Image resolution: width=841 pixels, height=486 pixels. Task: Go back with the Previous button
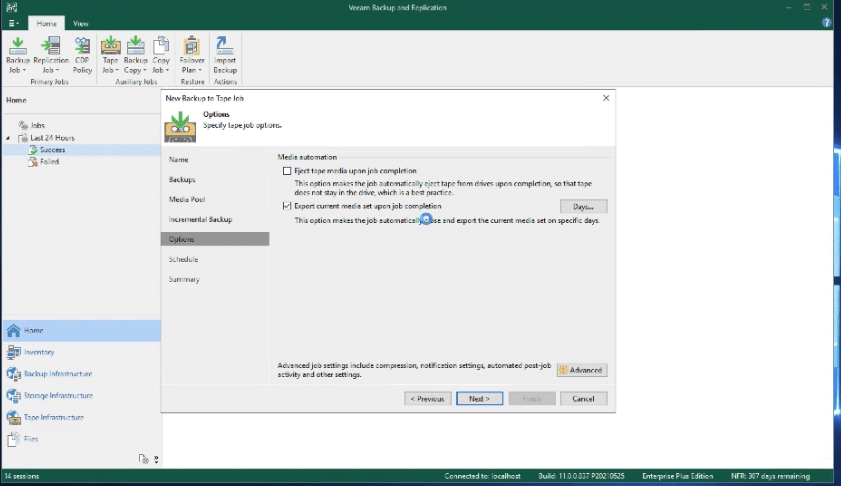427,399
